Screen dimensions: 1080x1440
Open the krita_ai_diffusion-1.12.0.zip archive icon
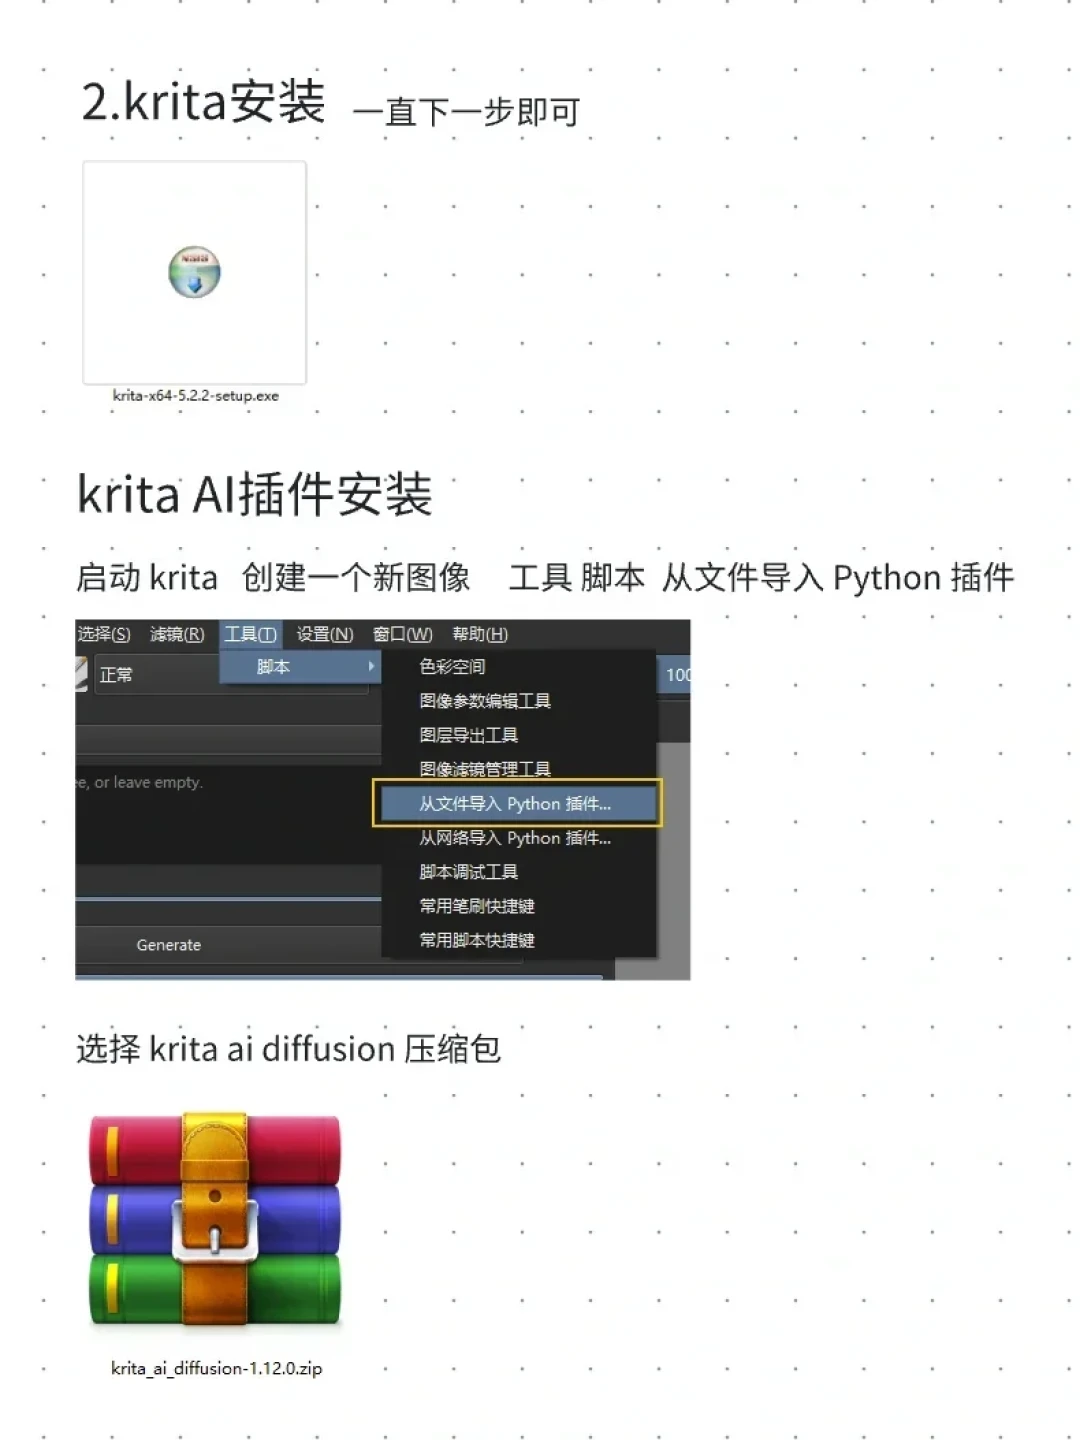215,1220
